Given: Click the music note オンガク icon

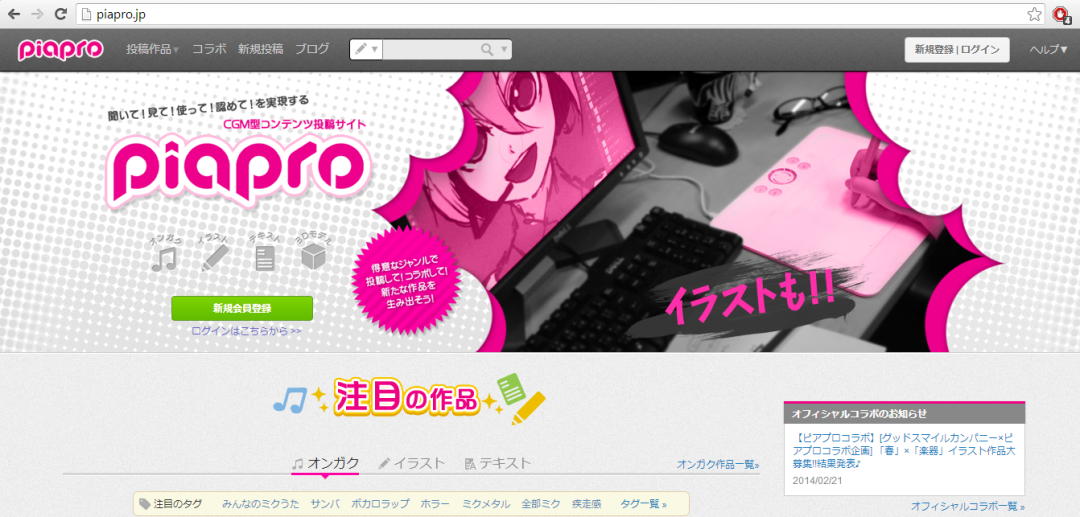Looking at the screenshot, I should click(163, 258).
